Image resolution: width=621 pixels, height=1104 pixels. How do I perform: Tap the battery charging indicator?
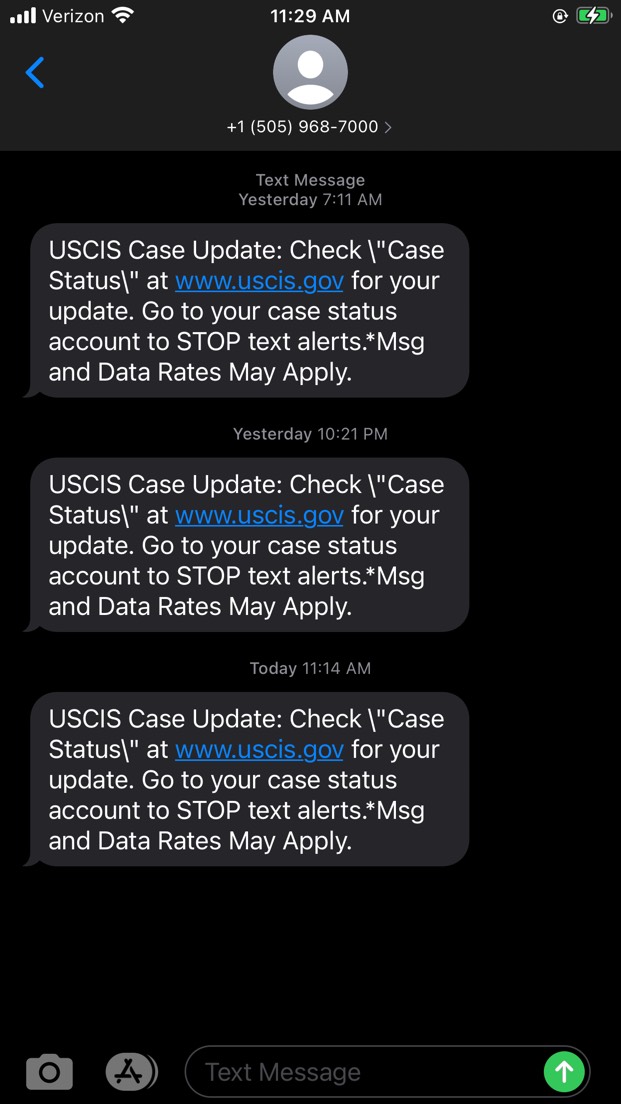tap(593, 15)
